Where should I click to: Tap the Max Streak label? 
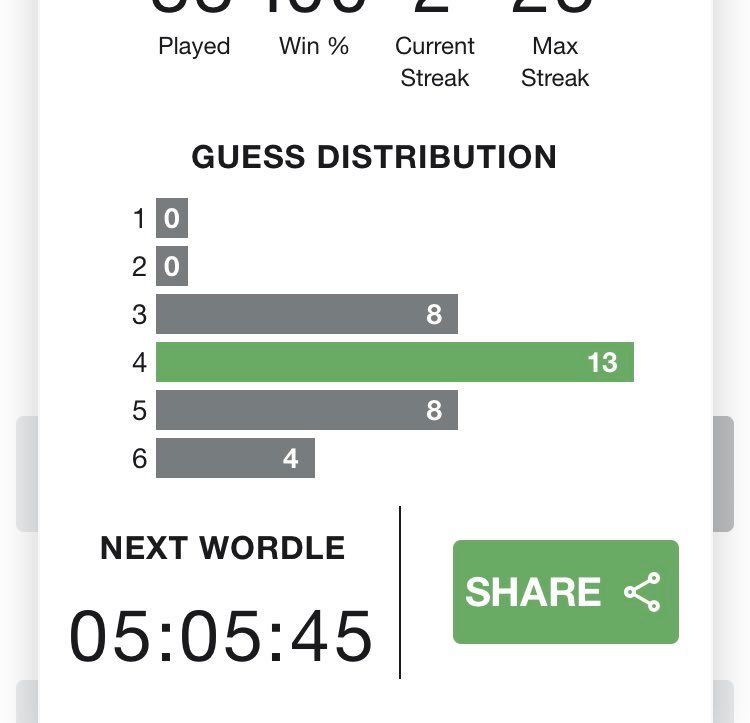pyautogui.click(x=555, y=62)
